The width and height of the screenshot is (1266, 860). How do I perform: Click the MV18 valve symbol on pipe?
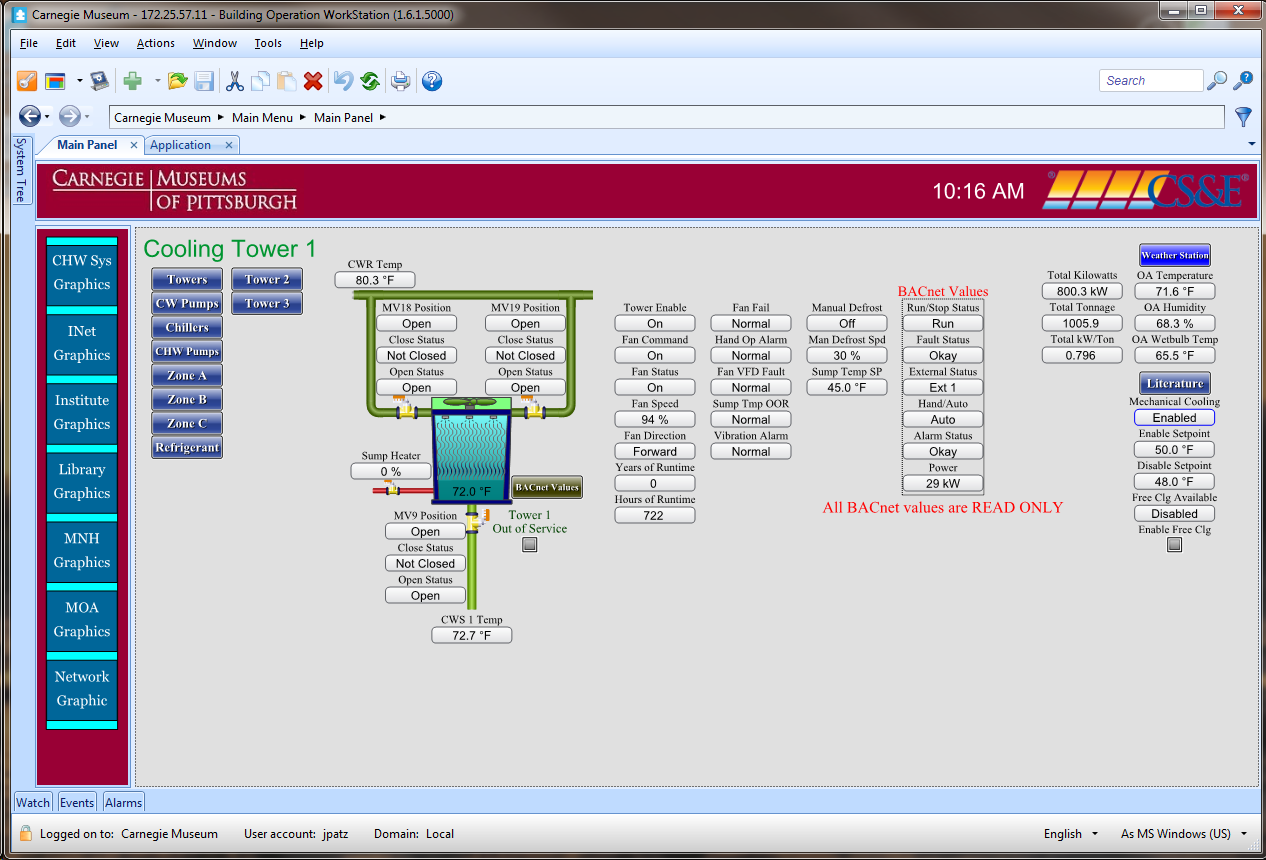(405, 407)
